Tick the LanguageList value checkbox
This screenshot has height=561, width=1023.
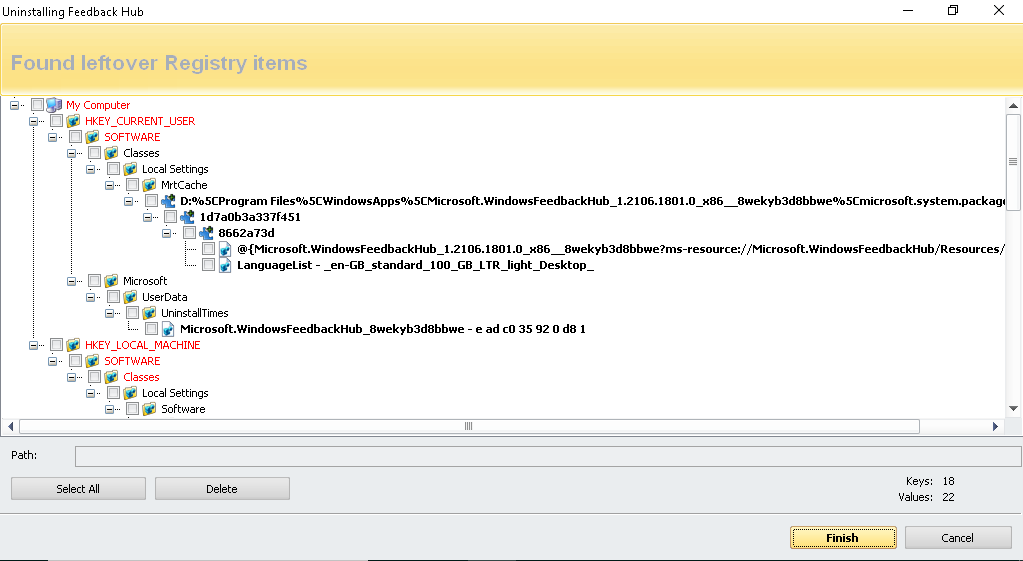208,265
